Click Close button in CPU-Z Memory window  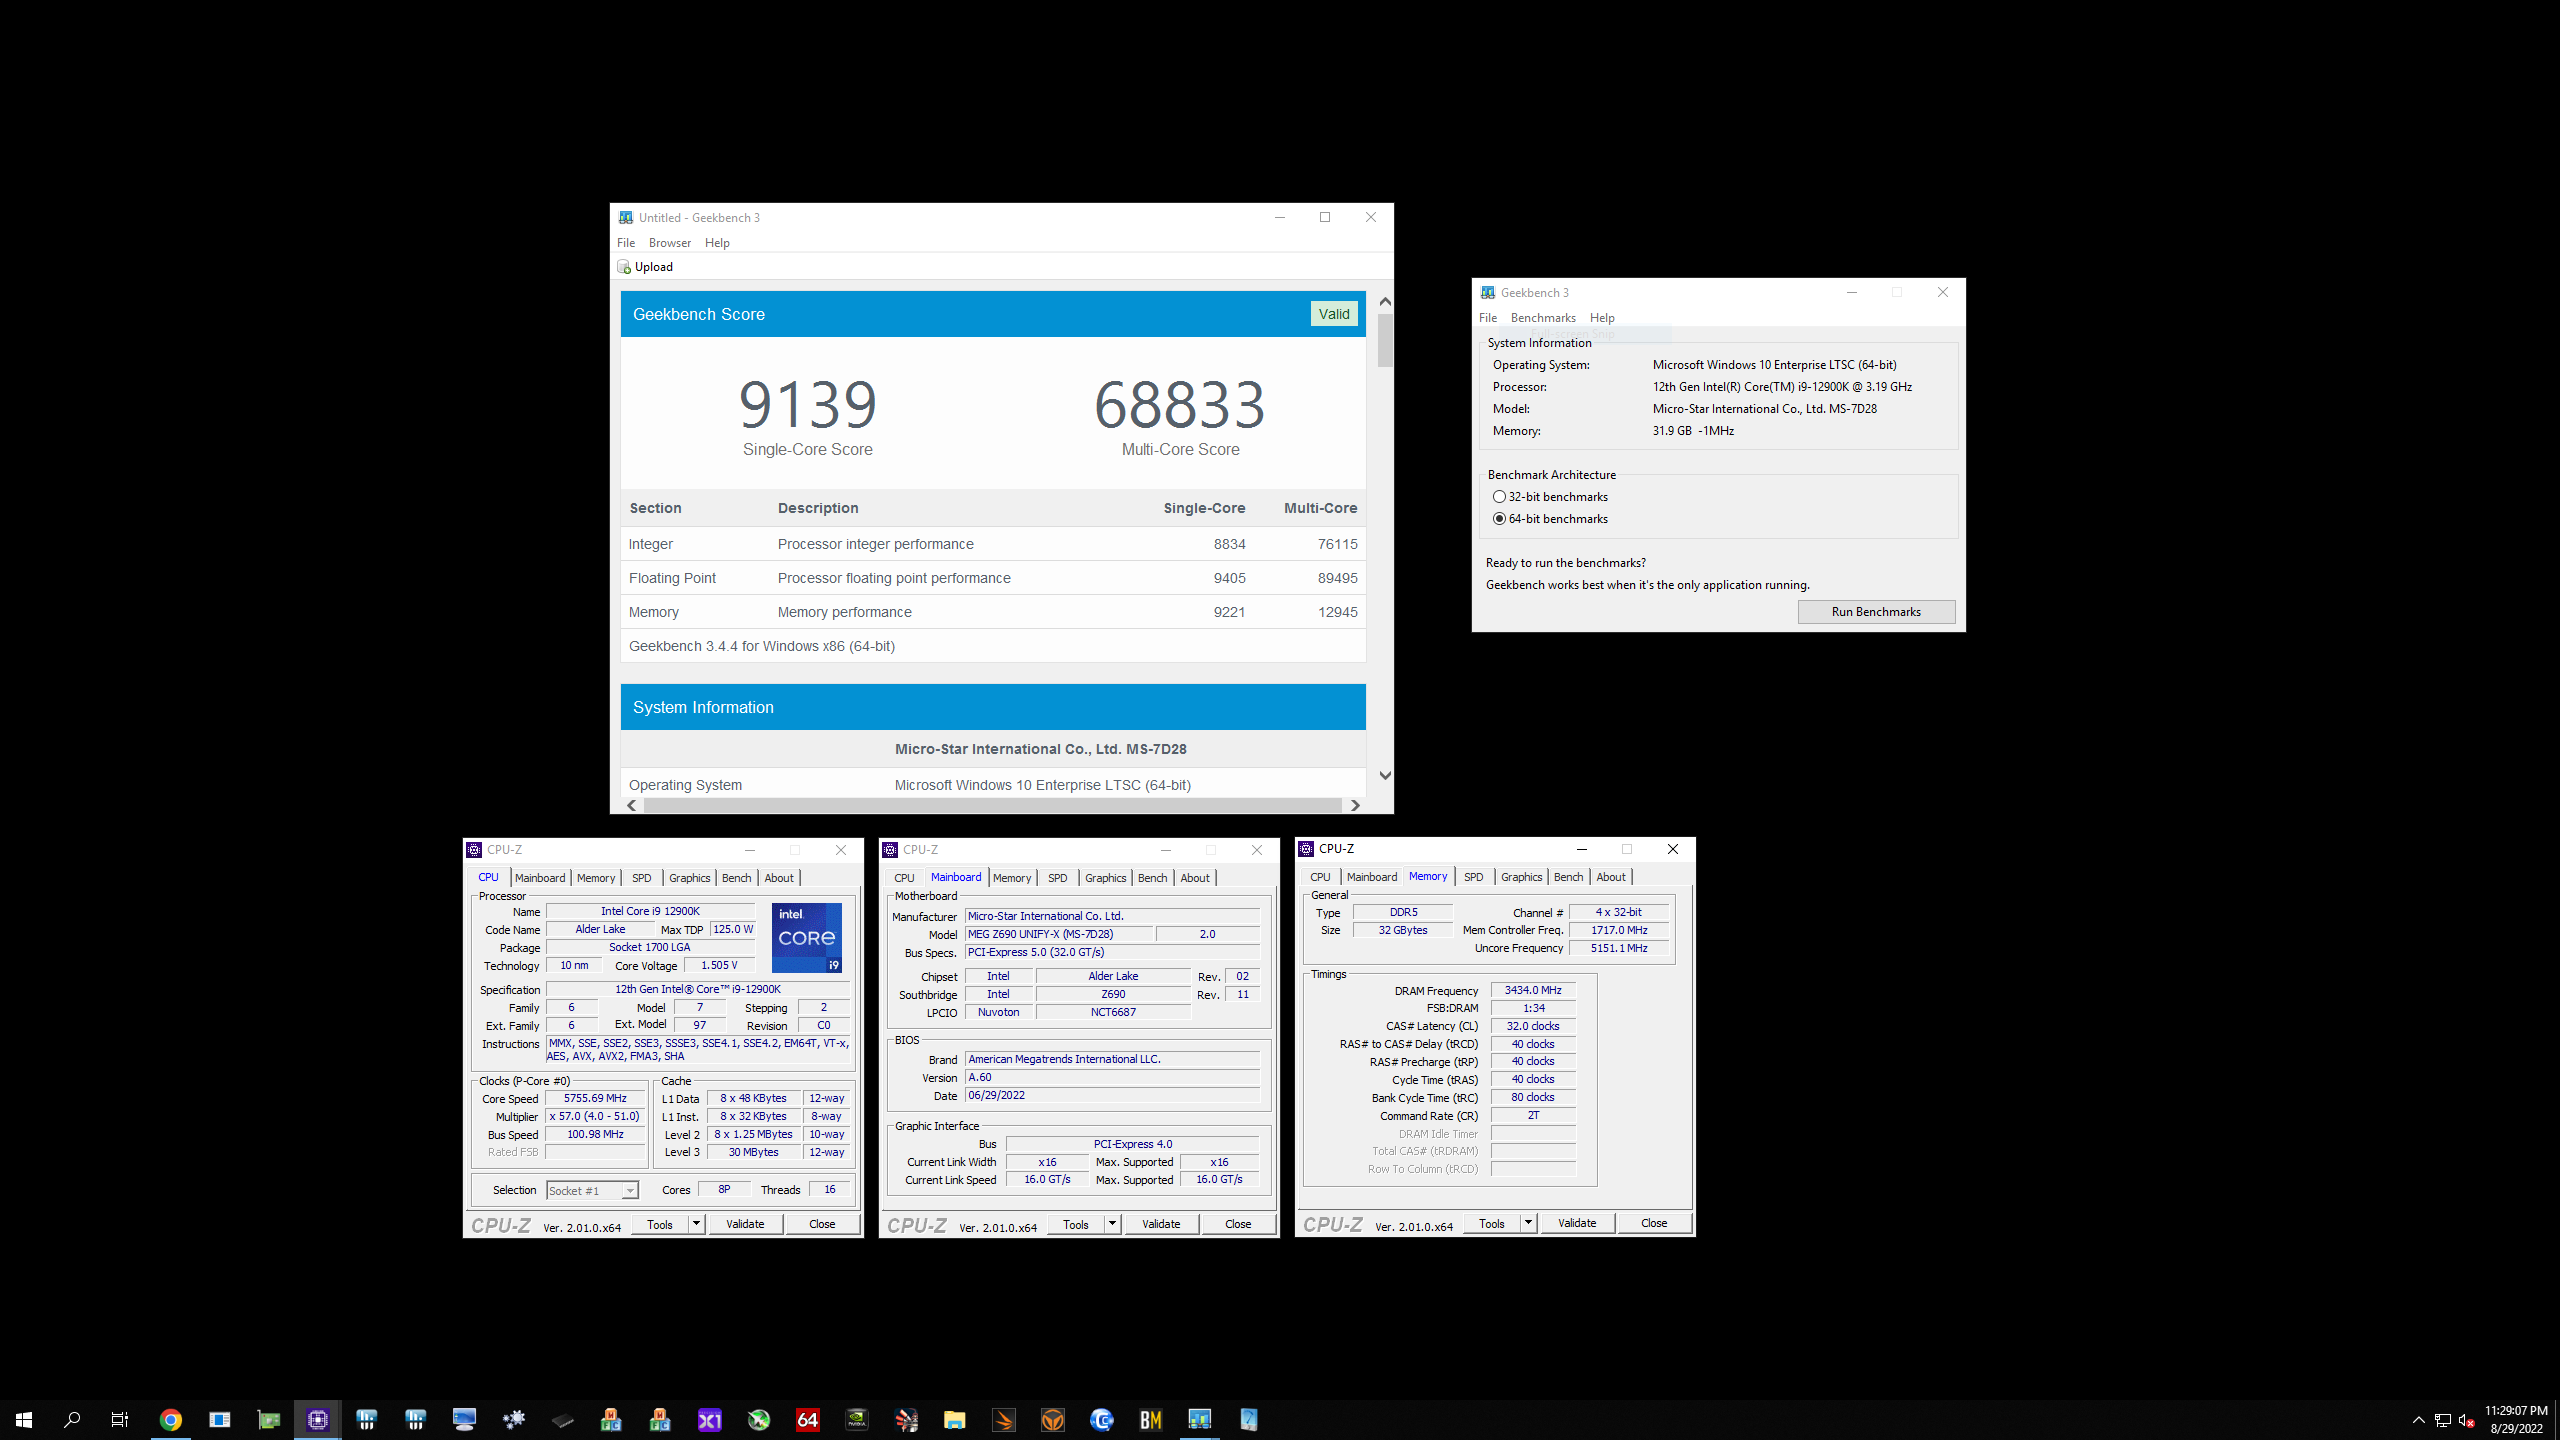(x=1654, y=1223)
